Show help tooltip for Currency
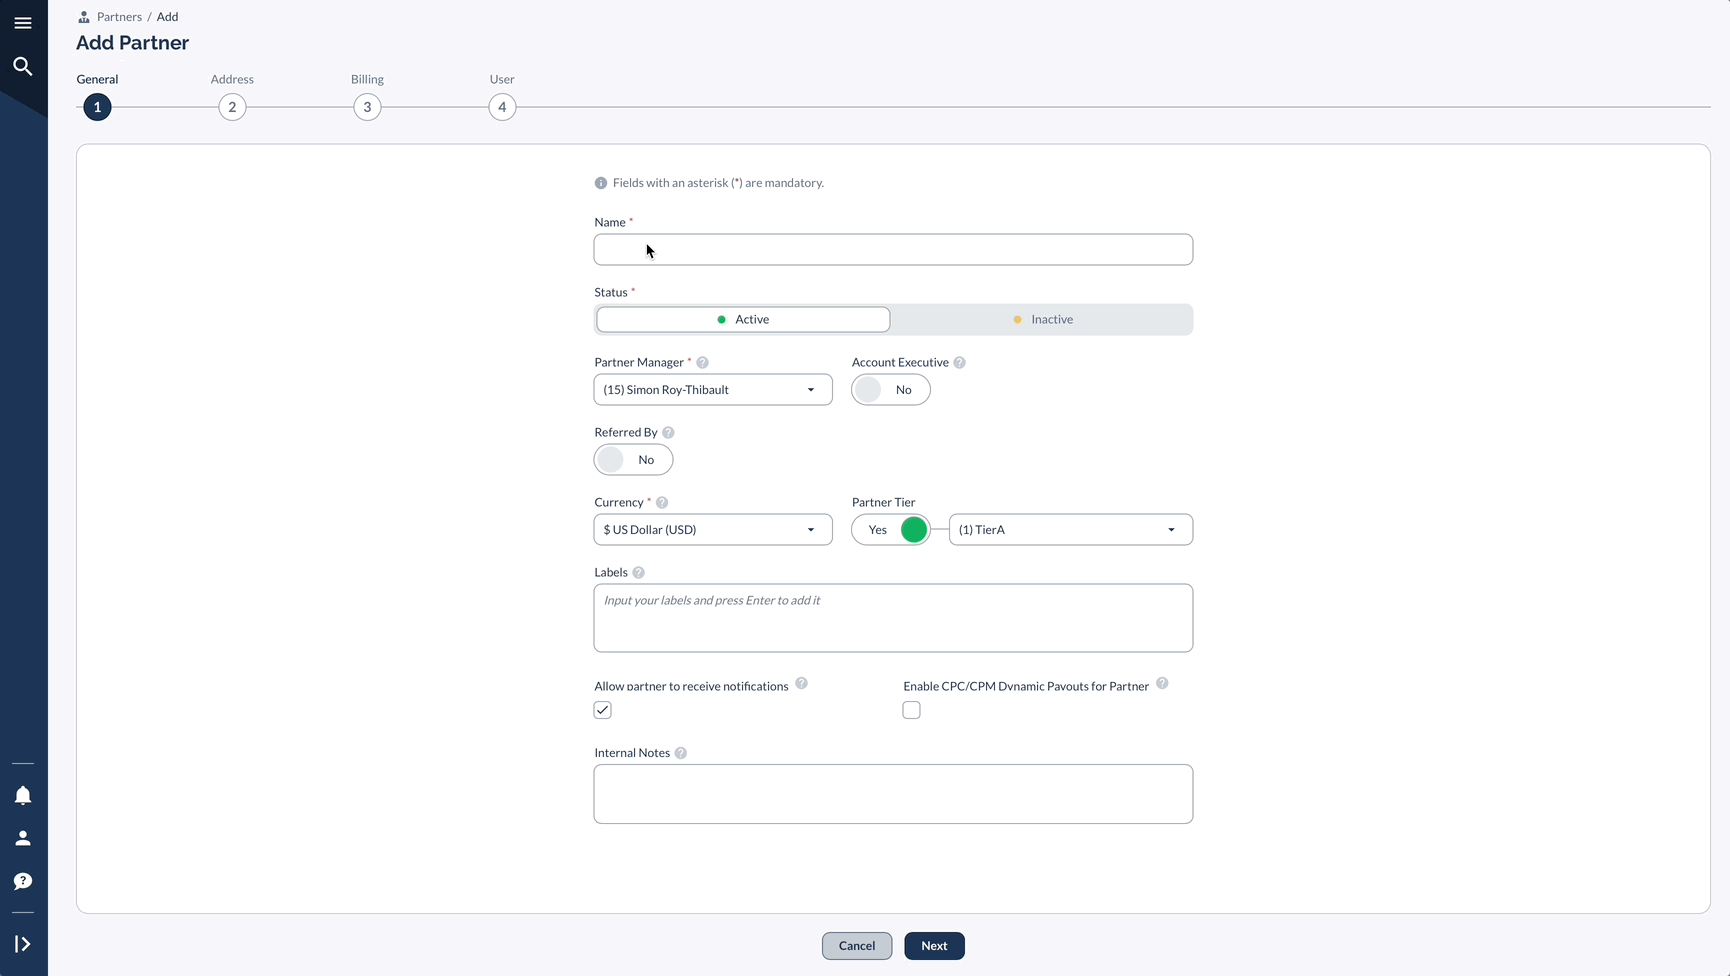Screen dimensions: 1730x976 pyautogui.click(x=661, y=503)
